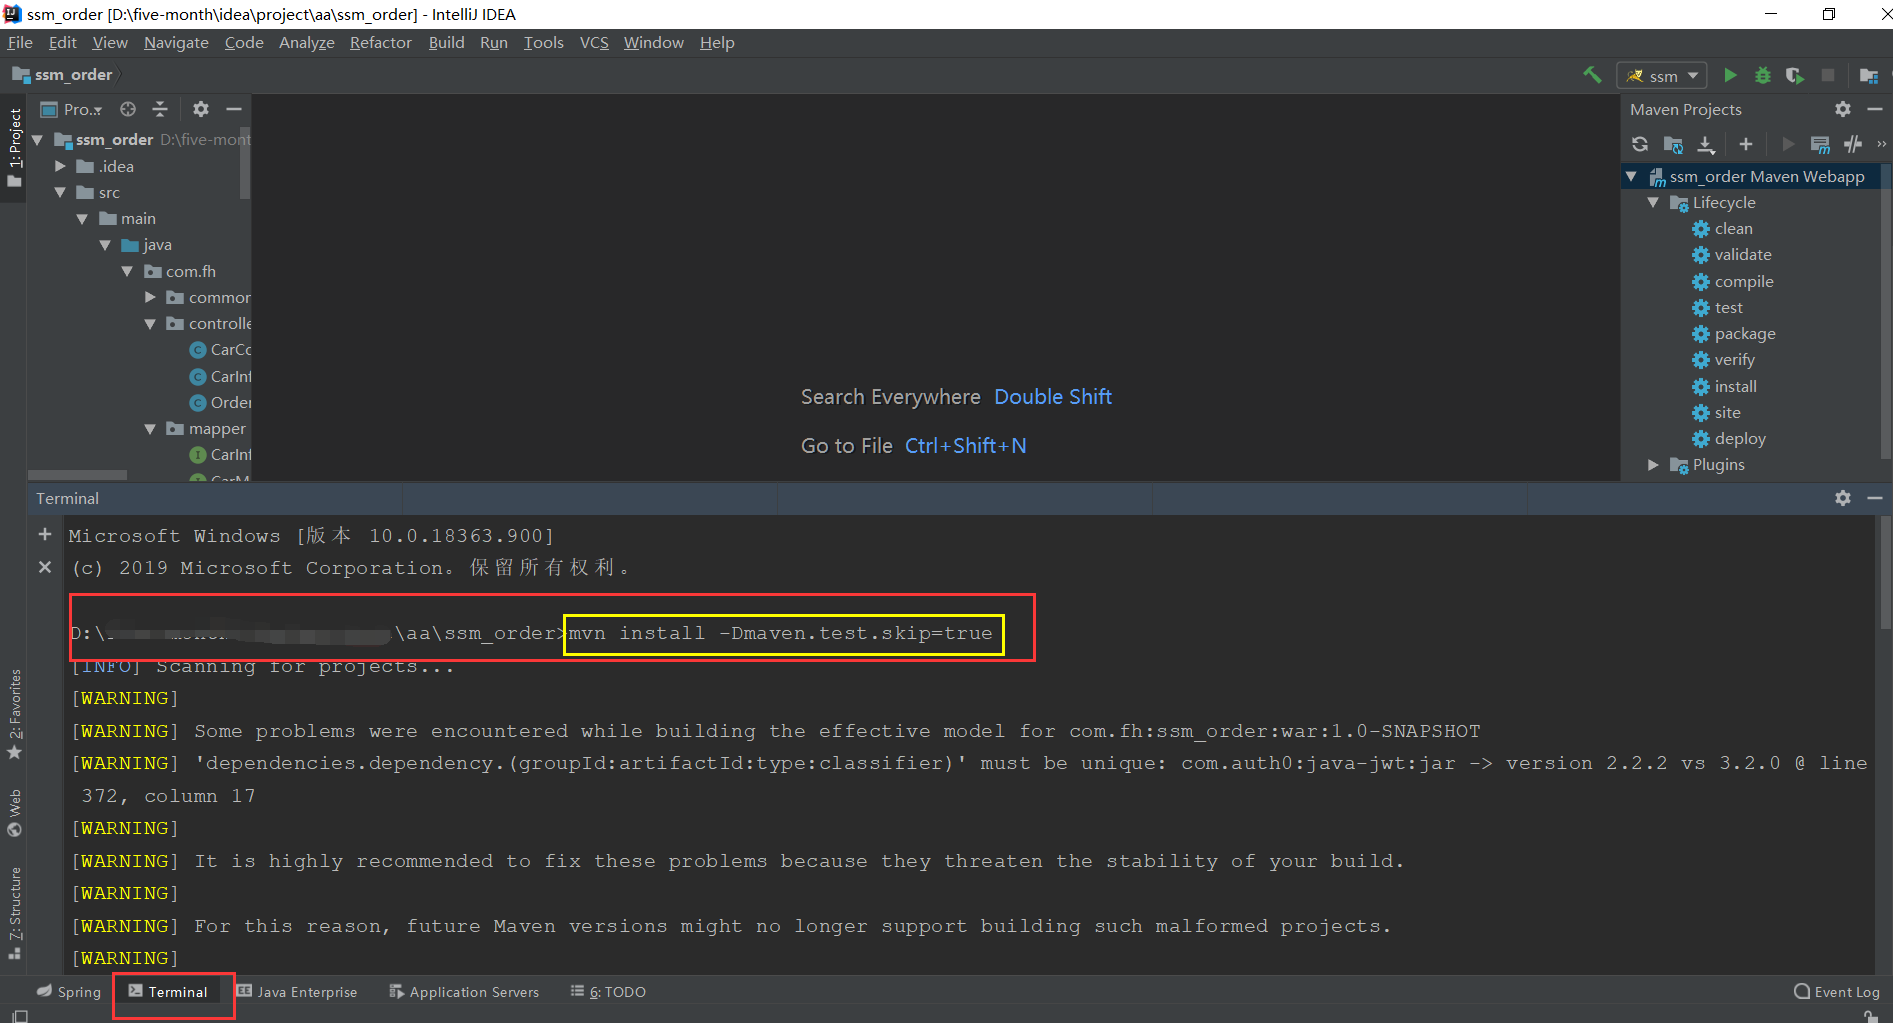This screenshot has height=1023, width=1893.
Task: Toggle Skip Tests mode in Maven panel
Action: coord(1852,144)
